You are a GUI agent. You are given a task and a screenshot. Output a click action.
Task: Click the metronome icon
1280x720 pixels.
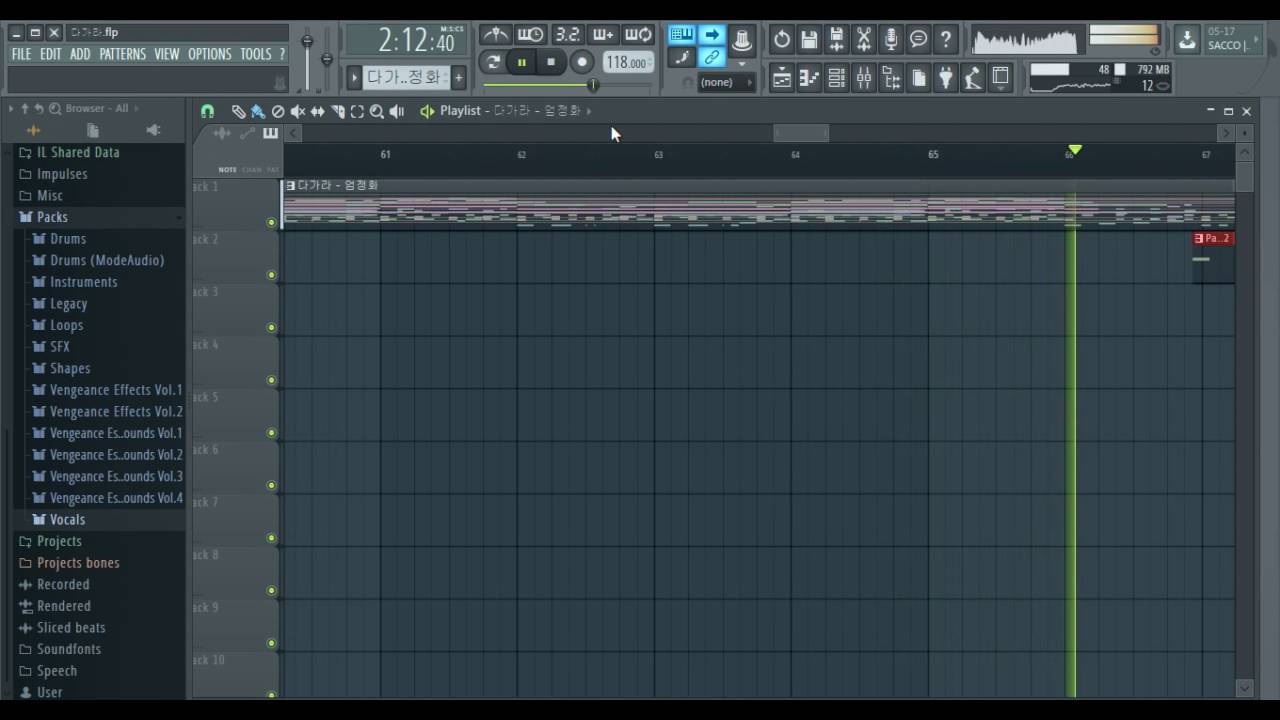[495, 35]
